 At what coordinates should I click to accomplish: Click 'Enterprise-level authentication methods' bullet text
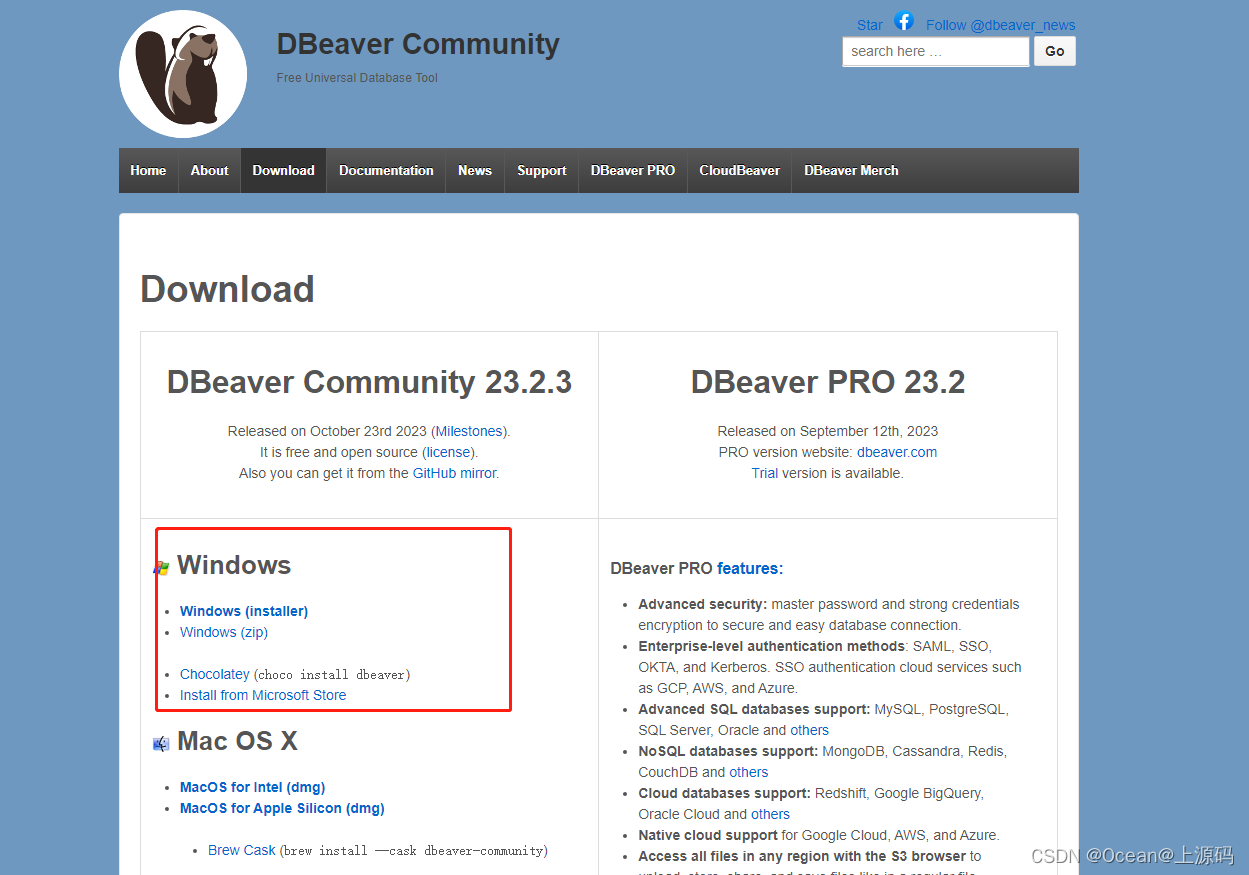click(772, 646)
